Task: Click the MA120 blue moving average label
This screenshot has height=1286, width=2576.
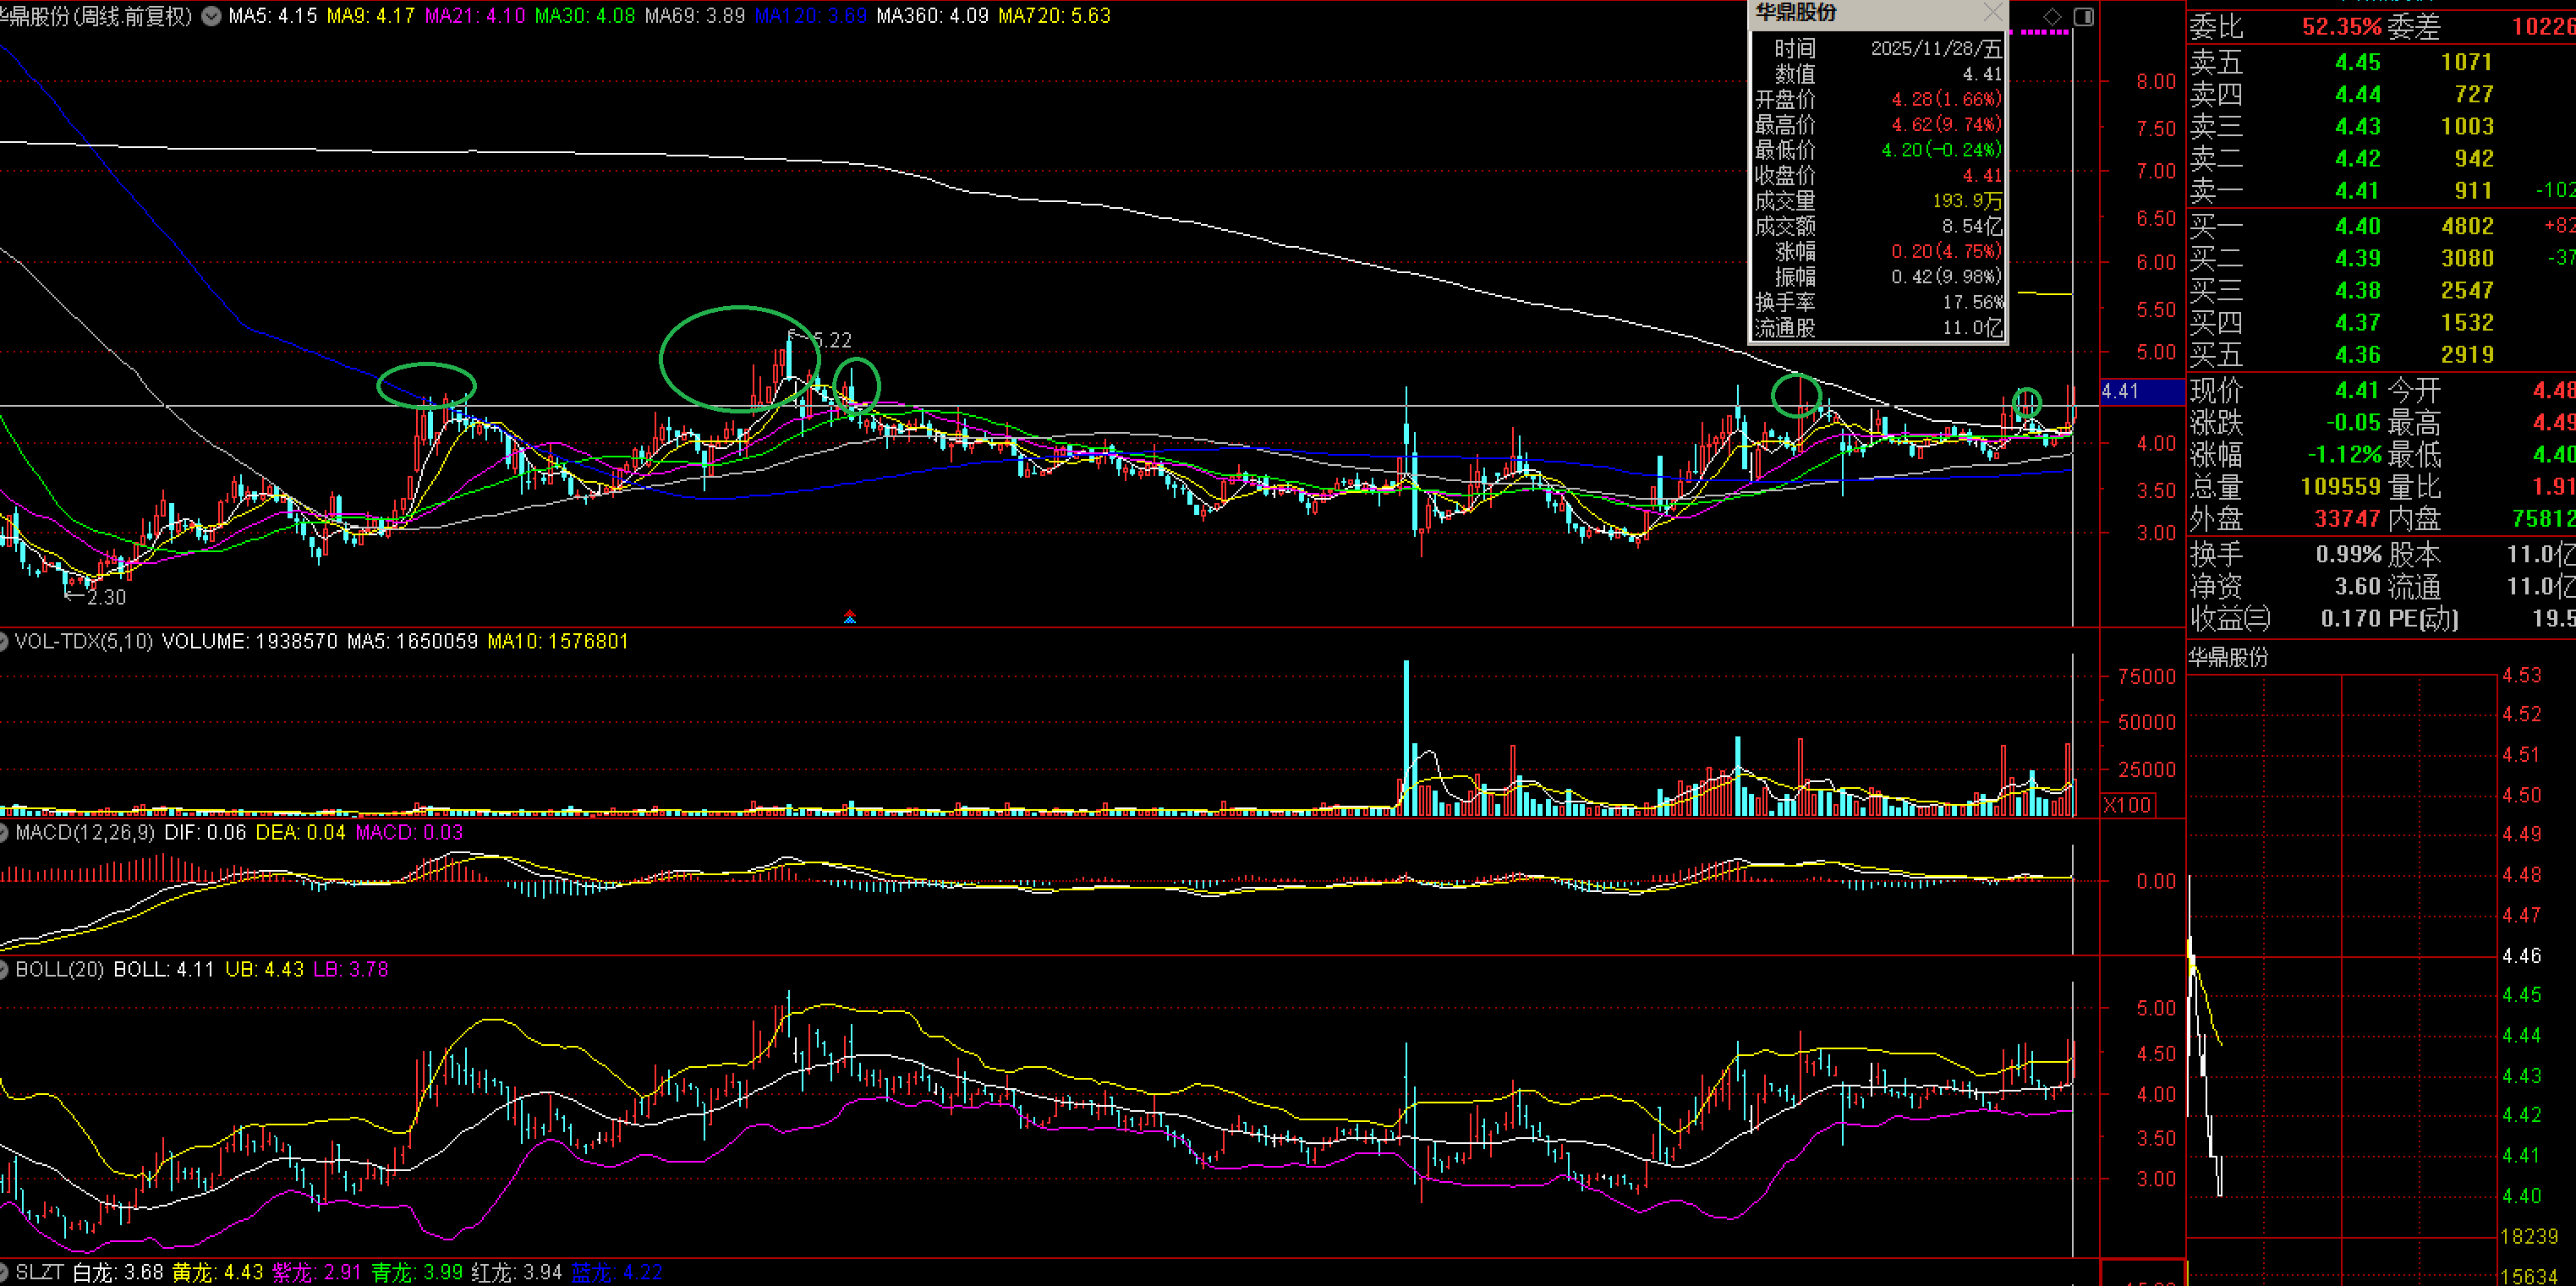Action: click(x=810, y=16)
